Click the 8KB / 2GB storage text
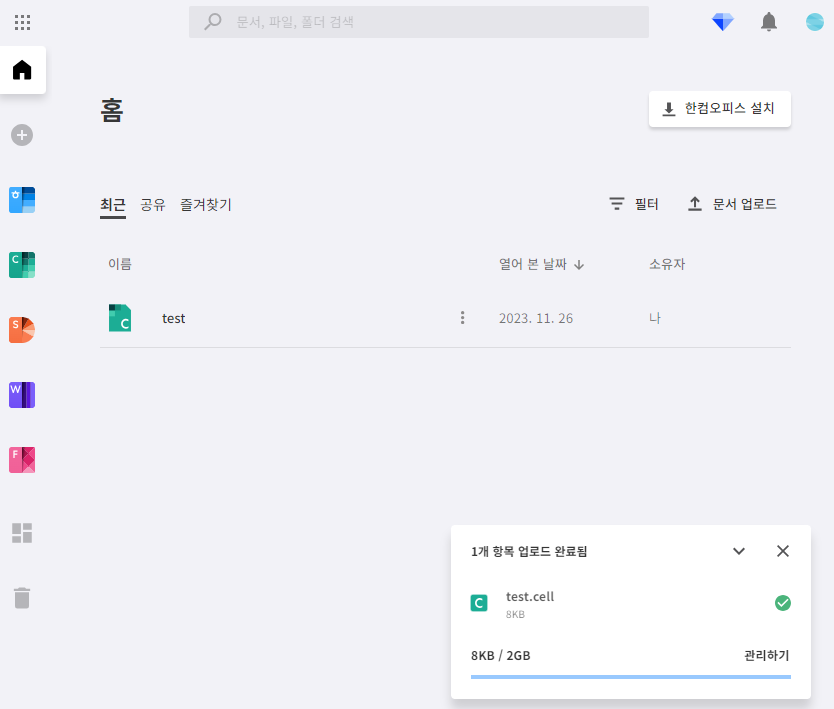 (501, 655)
